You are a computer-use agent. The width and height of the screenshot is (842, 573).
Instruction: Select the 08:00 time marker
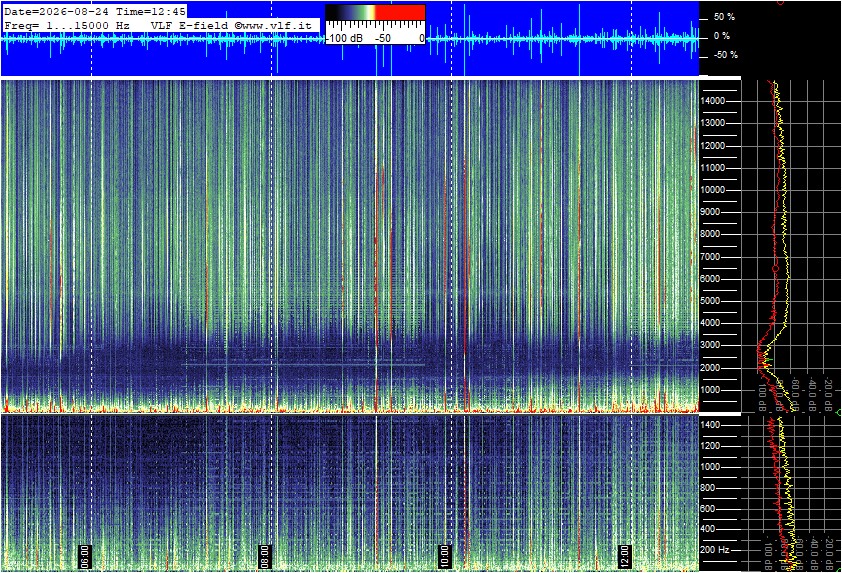tap(264, 556)
